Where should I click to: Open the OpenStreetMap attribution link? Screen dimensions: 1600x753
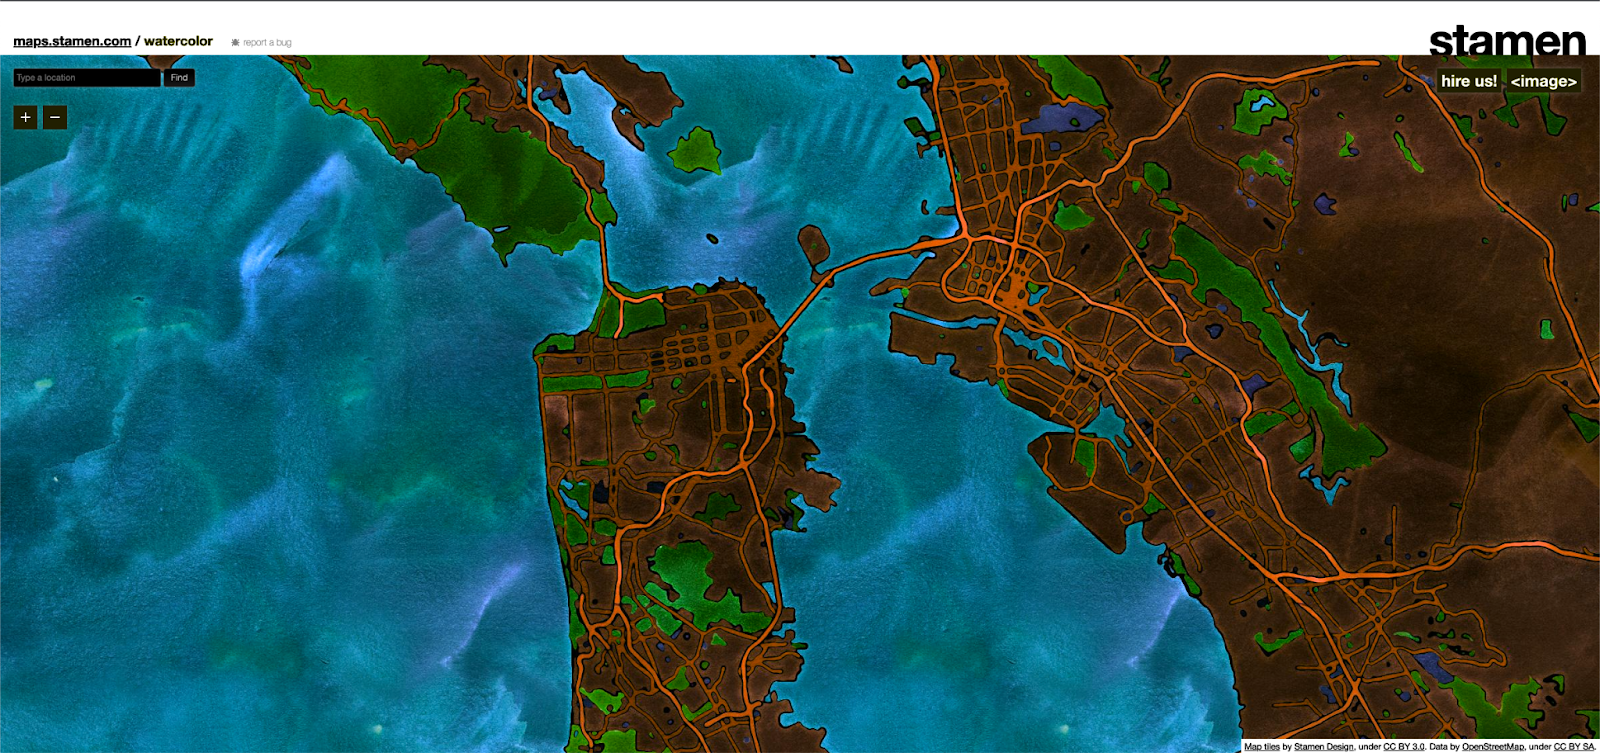click(1493, 746)
